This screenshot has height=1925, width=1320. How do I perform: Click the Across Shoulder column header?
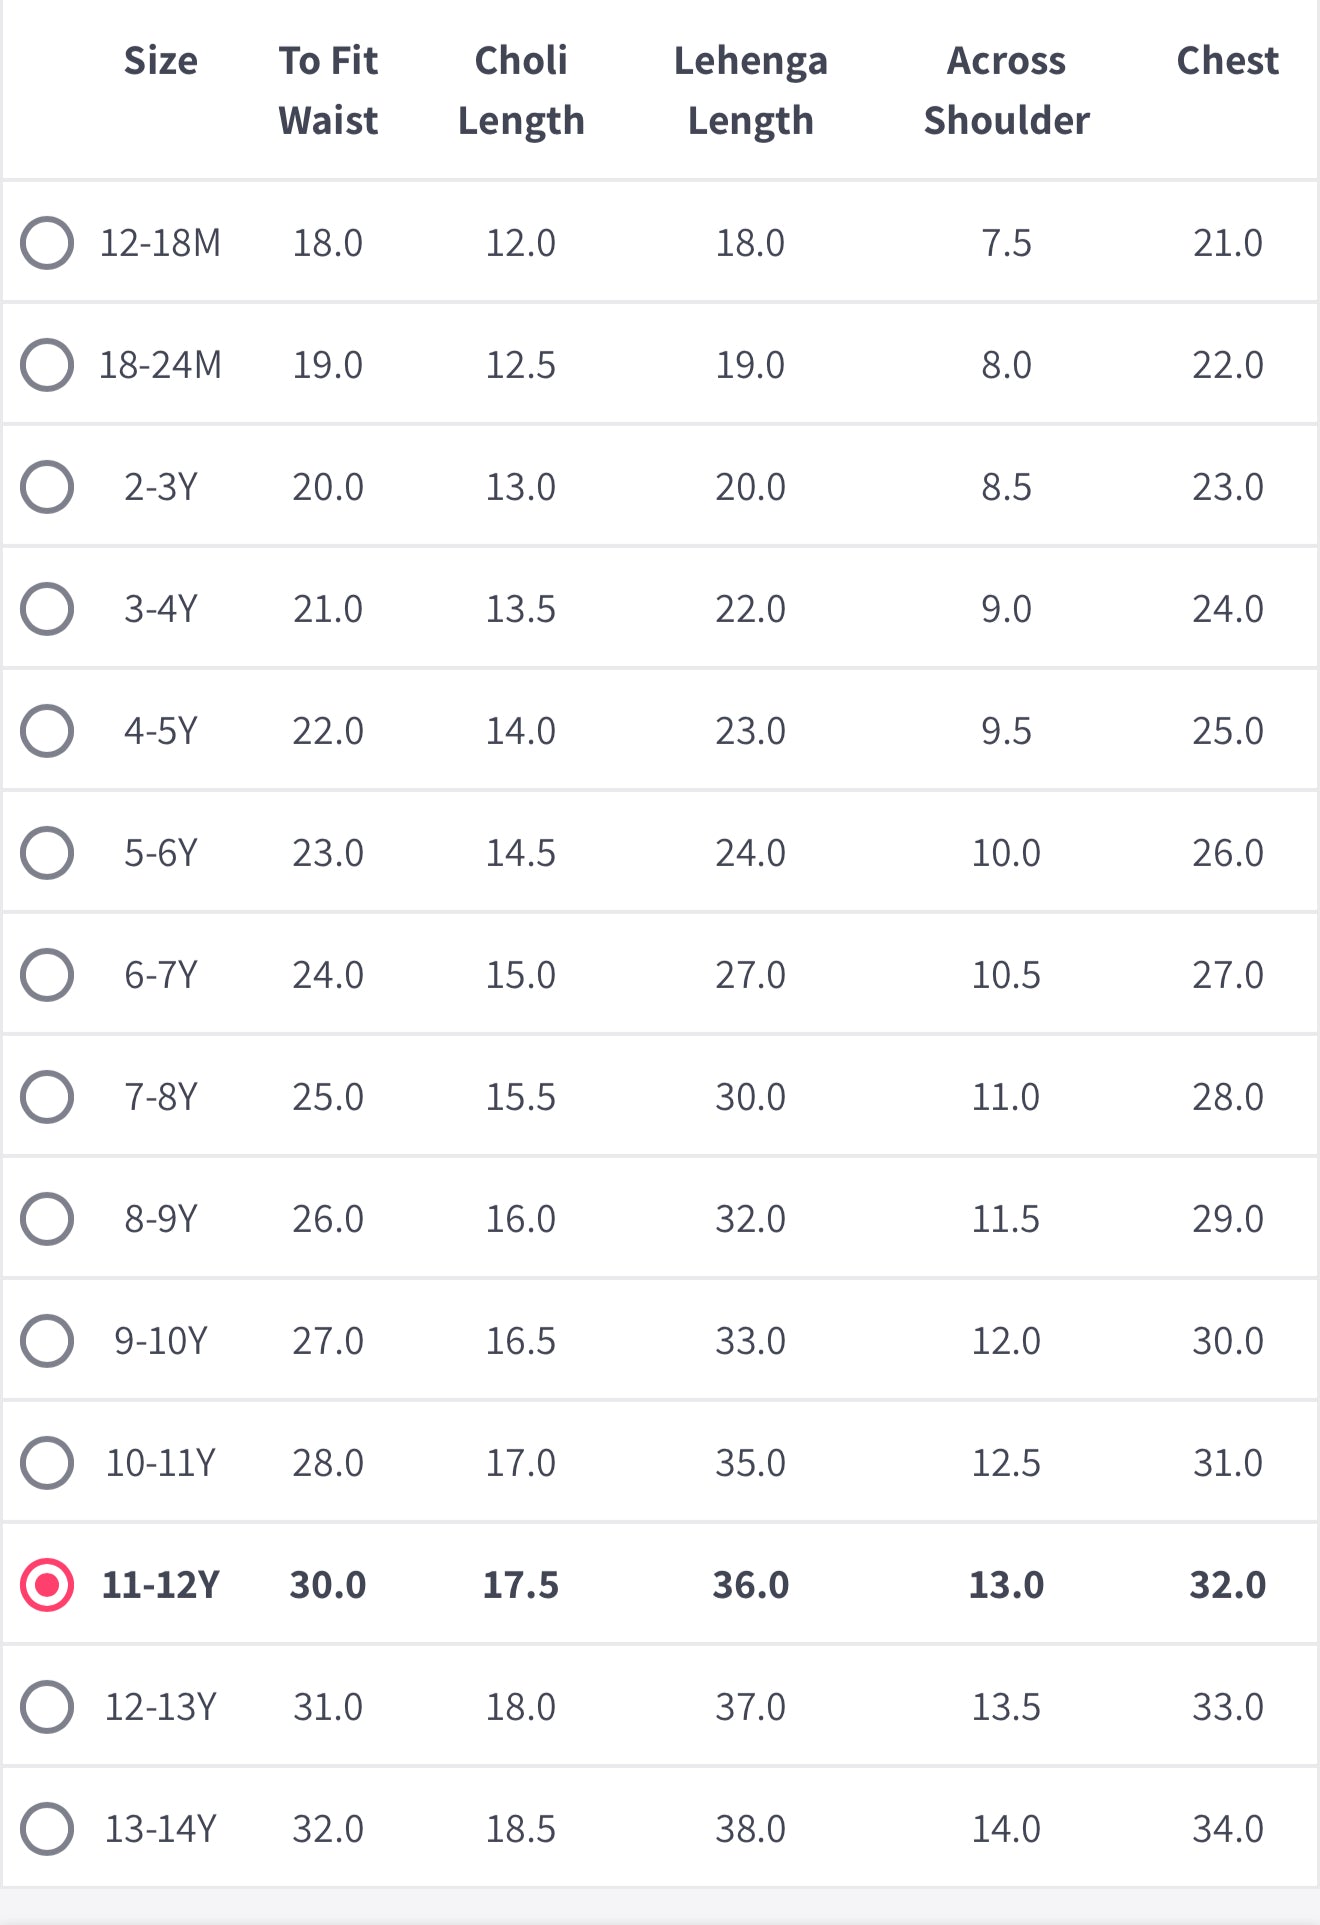tap(1006, 90)
